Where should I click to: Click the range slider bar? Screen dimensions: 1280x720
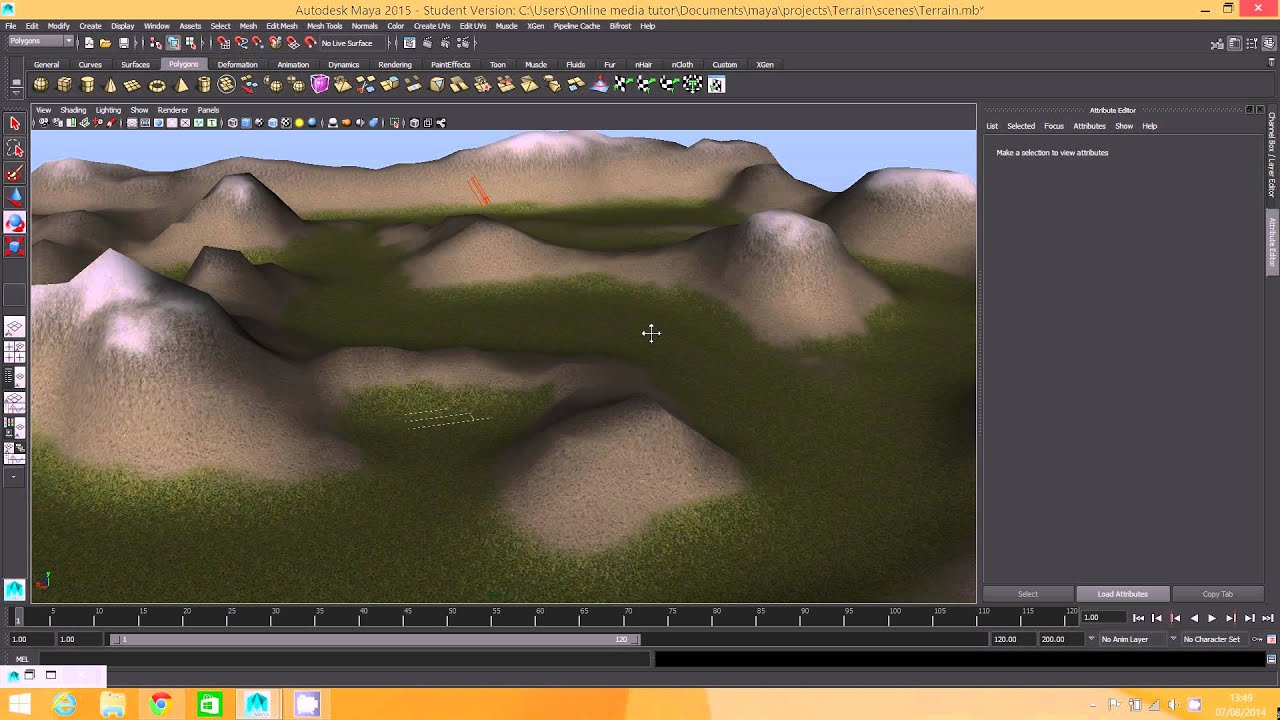375,639
